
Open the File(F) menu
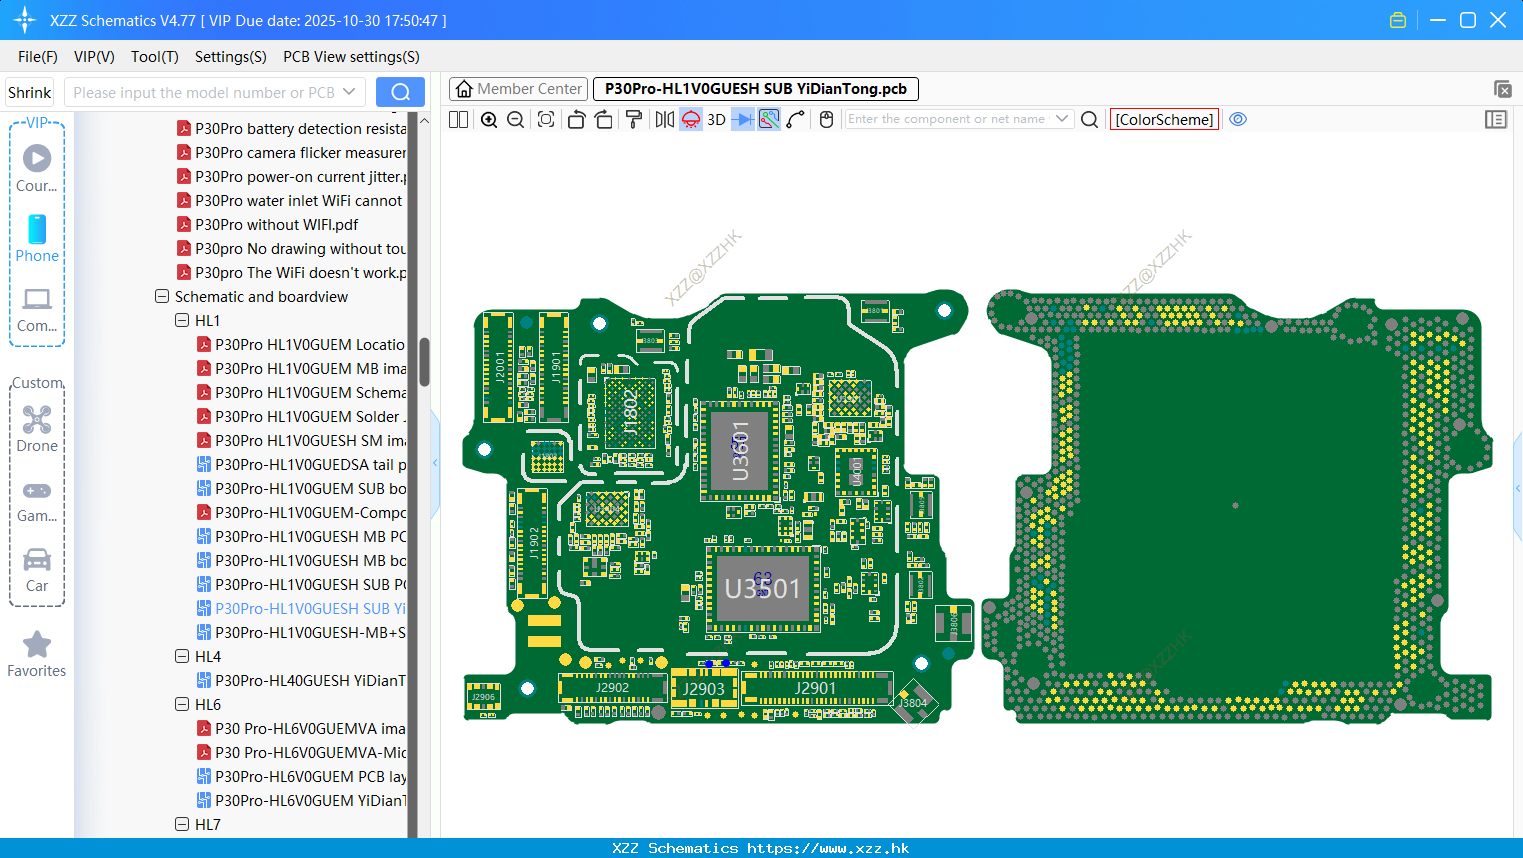coord(38,57)
